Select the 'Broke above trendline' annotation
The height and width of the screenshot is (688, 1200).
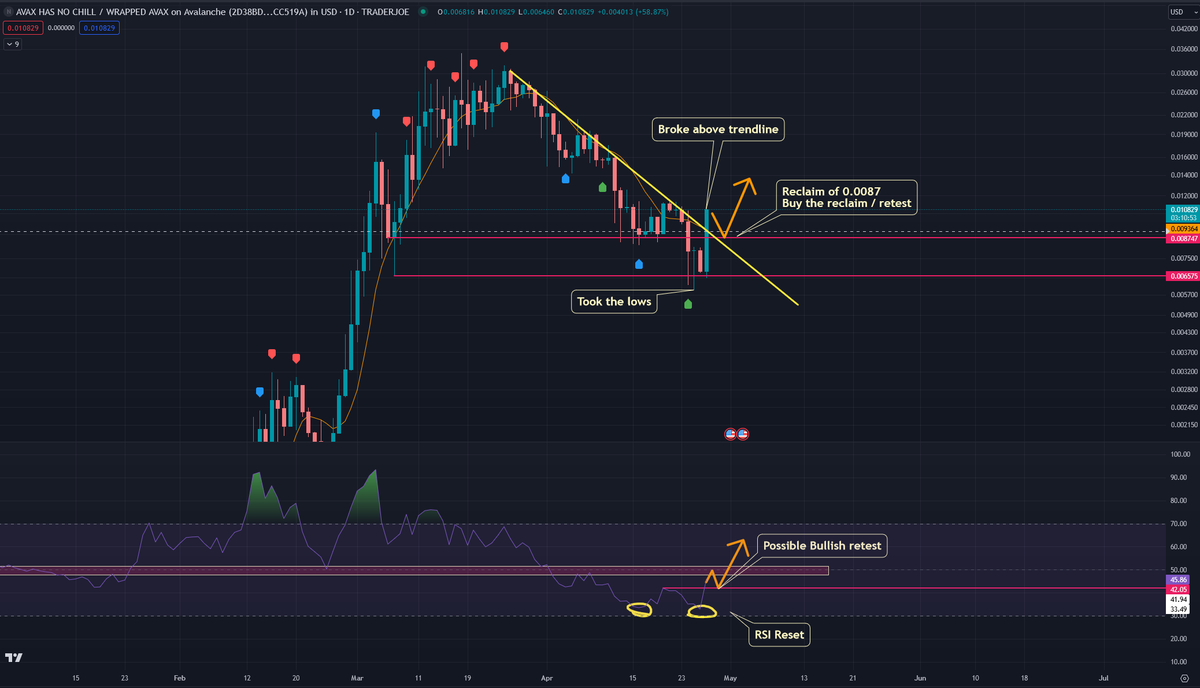717,129
